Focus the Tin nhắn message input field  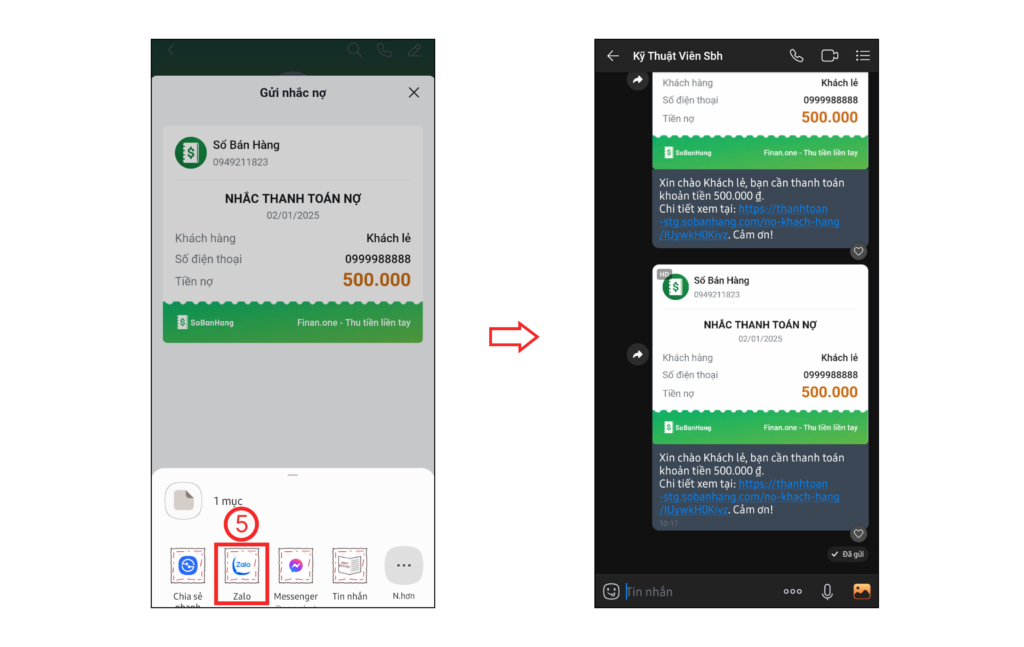tap(699, 592)
